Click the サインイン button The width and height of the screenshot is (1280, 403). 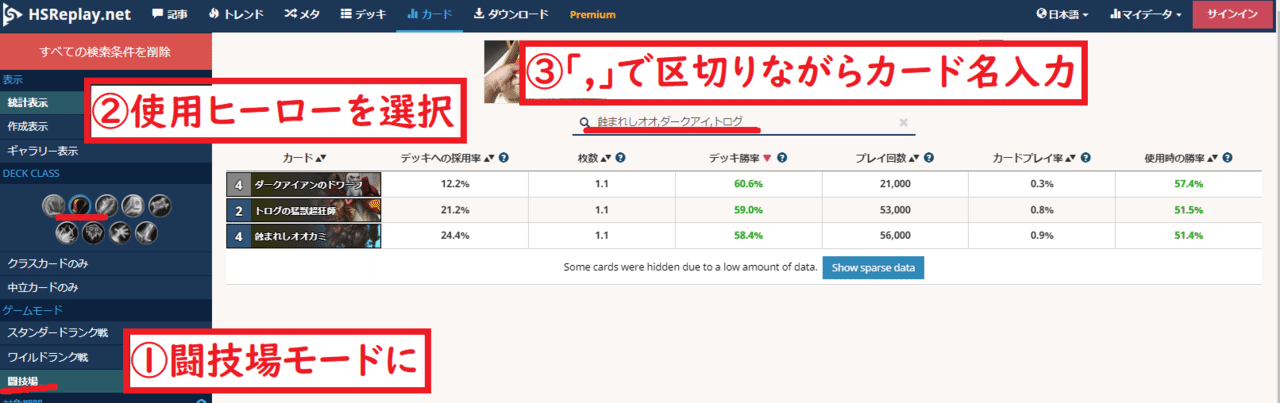[1232, 14]
